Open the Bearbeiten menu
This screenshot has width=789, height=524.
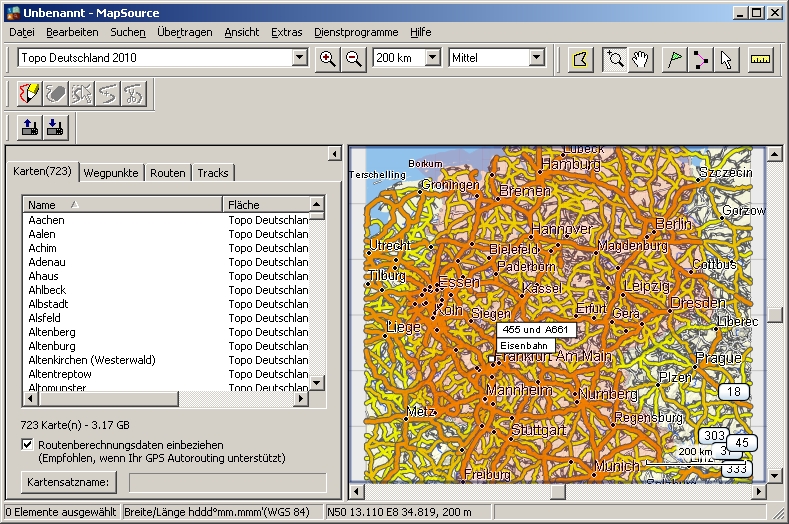click(72, 32)
